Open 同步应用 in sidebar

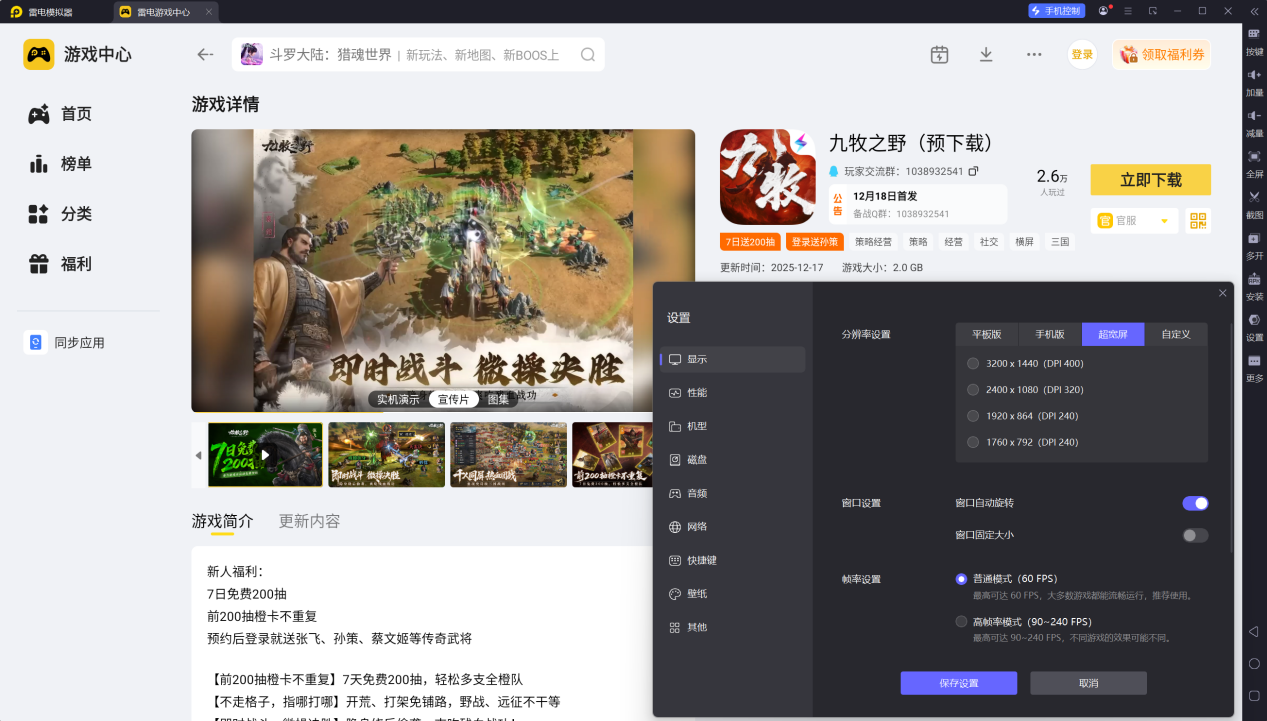click(x=65, y=343)
